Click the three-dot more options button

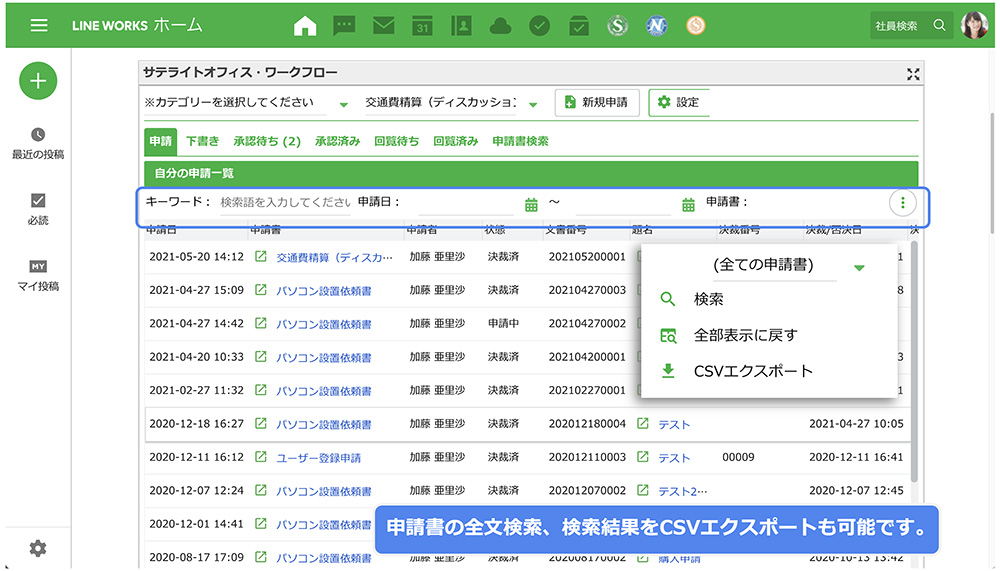tap(902, 203)
